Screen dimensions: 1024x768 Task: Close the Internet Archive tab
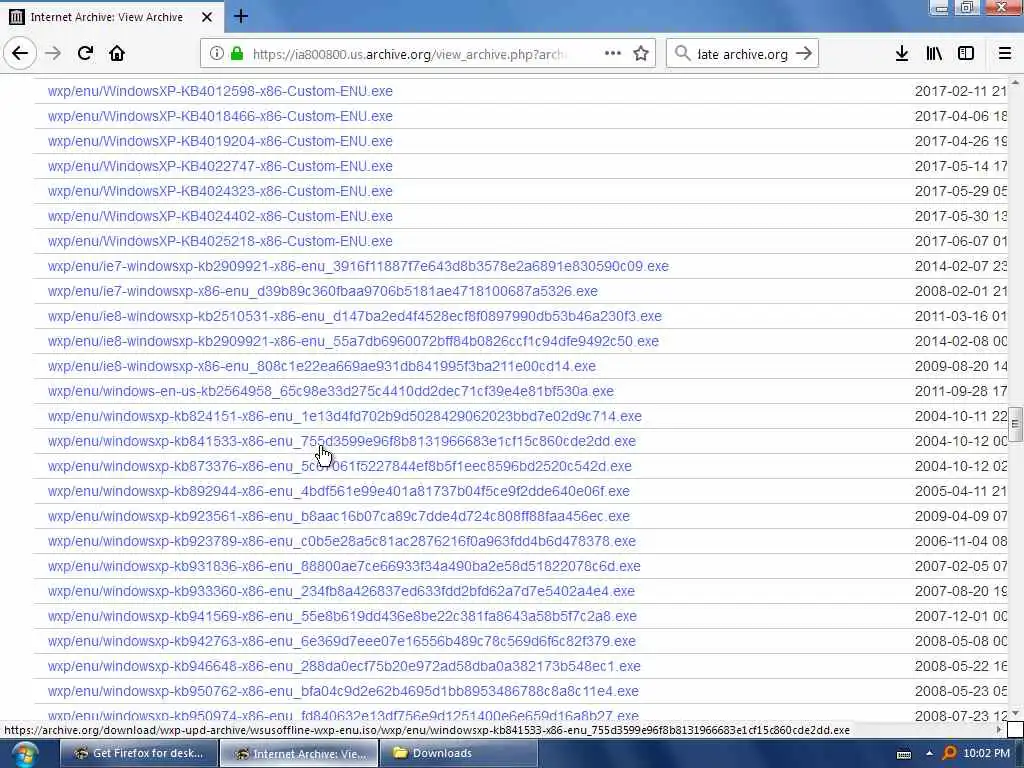click(207, 17)
